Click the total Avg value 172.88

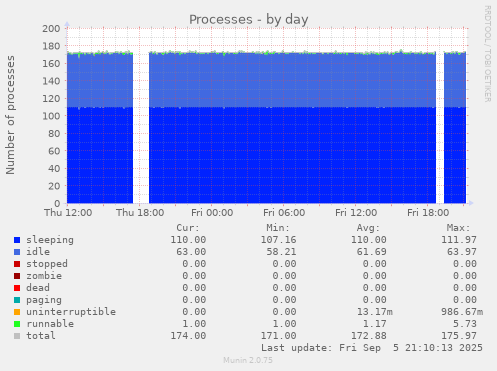point(369,336)
